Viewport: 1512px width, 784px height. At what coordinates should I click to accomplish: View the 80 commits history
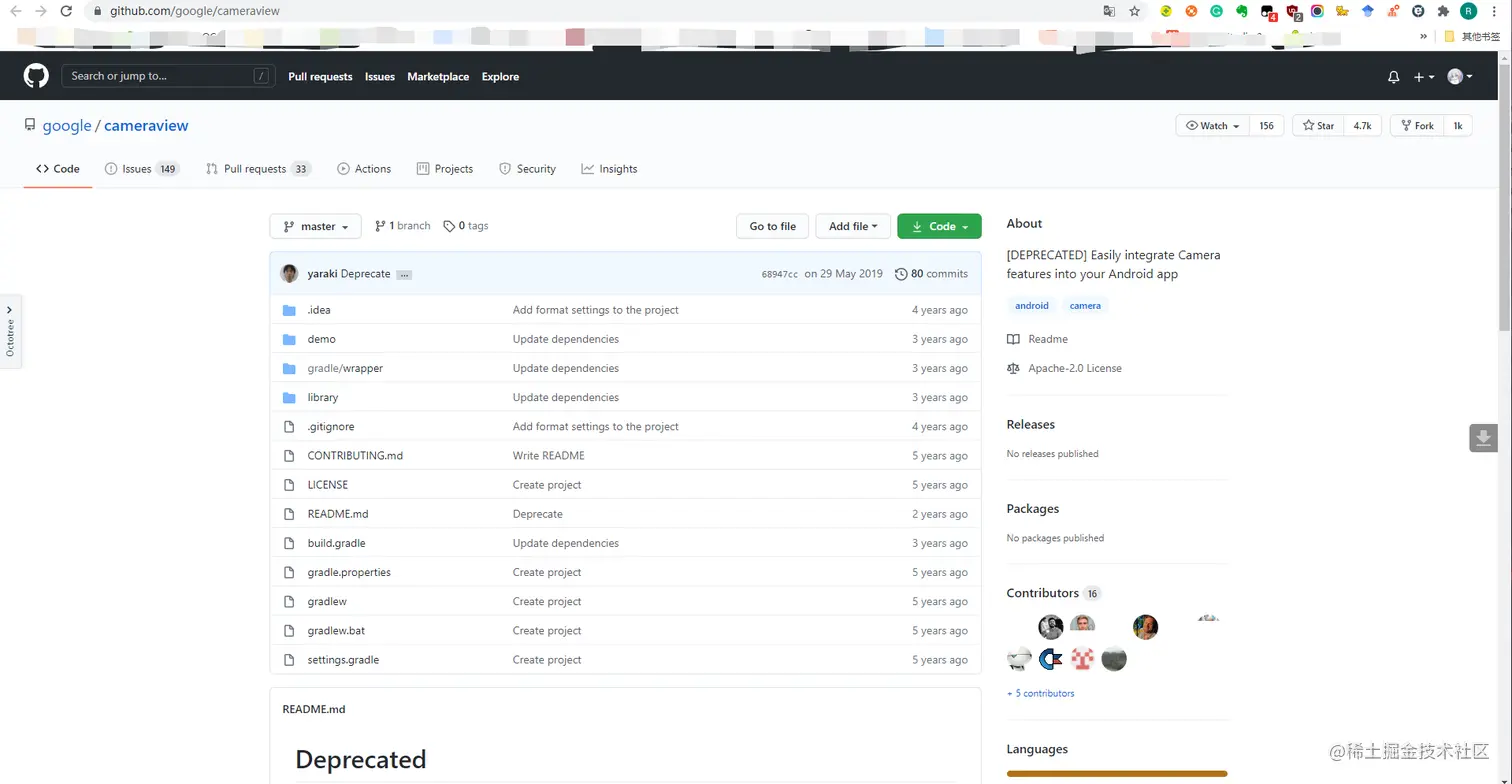[931, 274]
